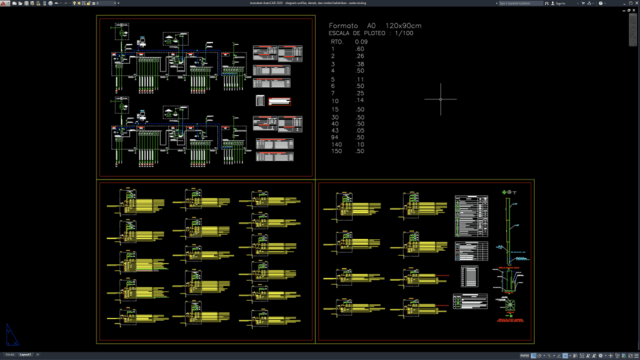Click the PAPER space button in status bar

coord(524,356)
